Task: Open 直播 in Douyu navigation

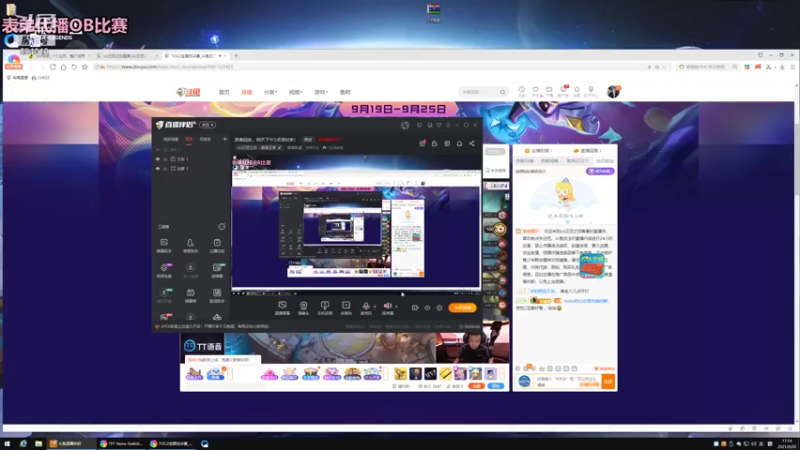Action: [246, 92]
